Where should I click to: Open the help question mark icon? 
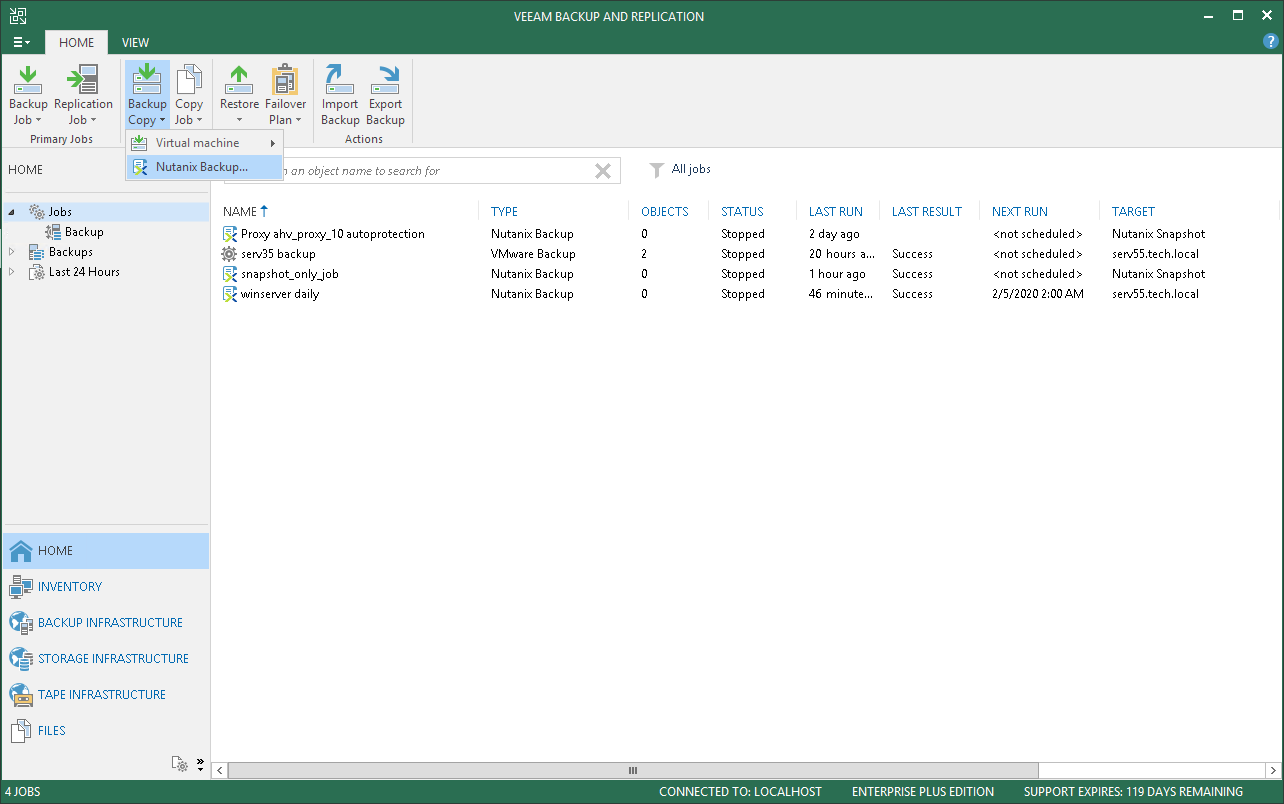[1271, 42]
